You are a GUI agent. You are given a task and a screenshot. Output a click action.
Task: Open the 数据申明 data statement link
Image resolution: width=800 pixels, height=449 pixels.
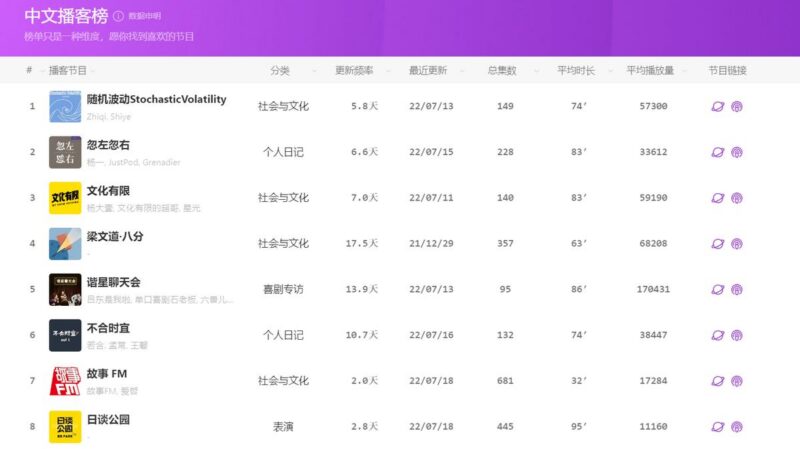click(144, 16)
